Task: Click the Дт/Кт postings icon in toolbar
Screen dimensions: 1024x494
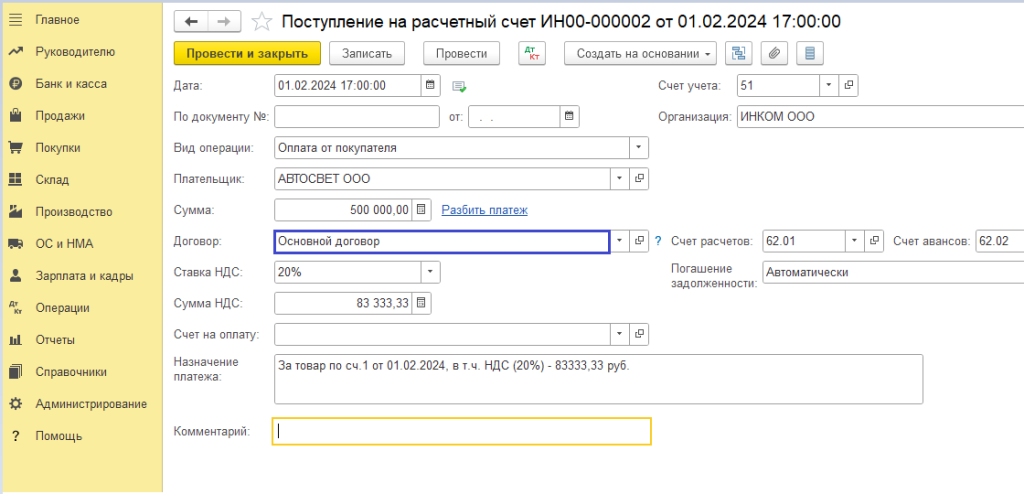Action: tap(531, 53)
